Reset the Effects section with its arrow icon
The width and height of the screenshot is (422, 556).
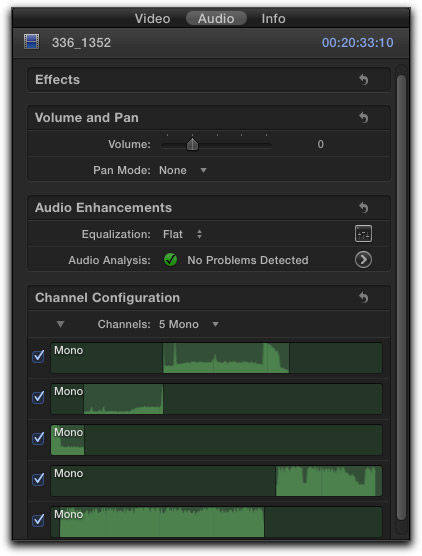pos(363,79)
